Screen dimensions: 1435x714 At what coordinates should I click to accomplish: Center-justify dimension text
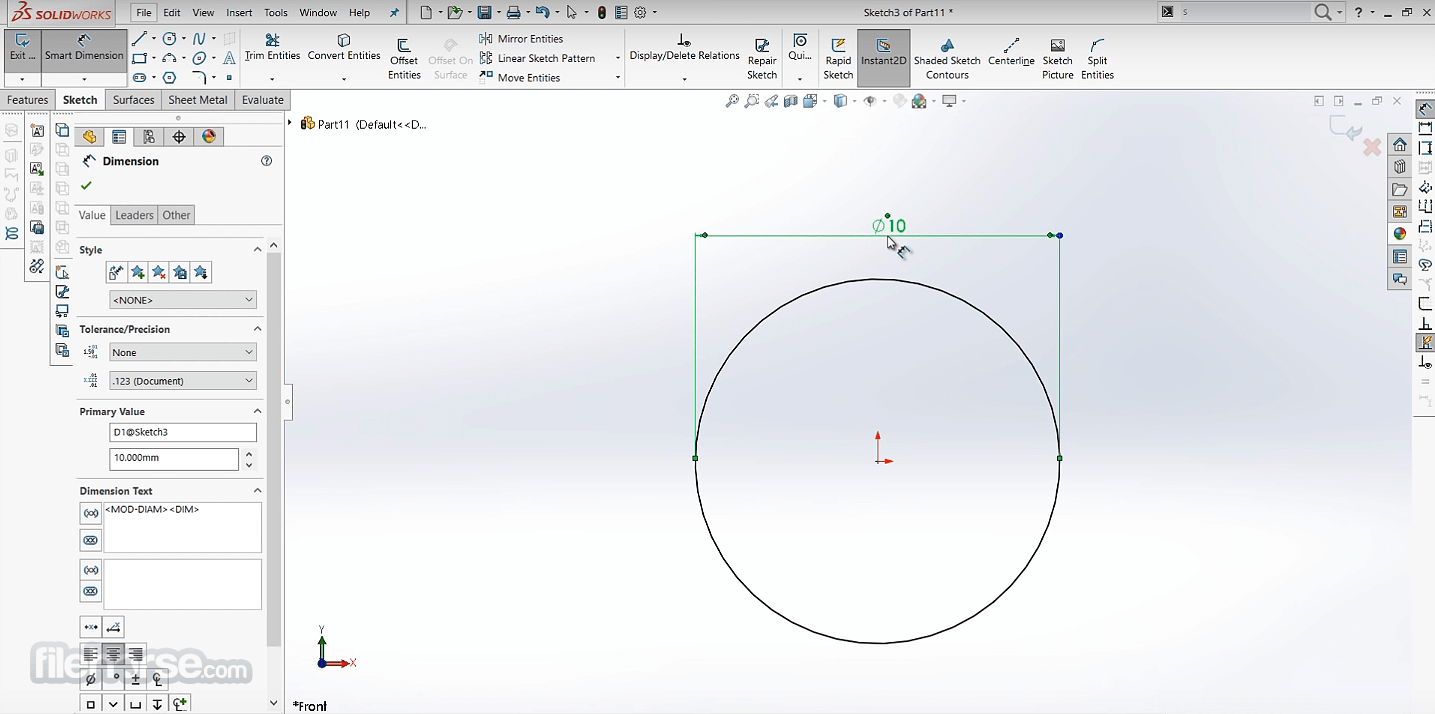coord(113,654)
